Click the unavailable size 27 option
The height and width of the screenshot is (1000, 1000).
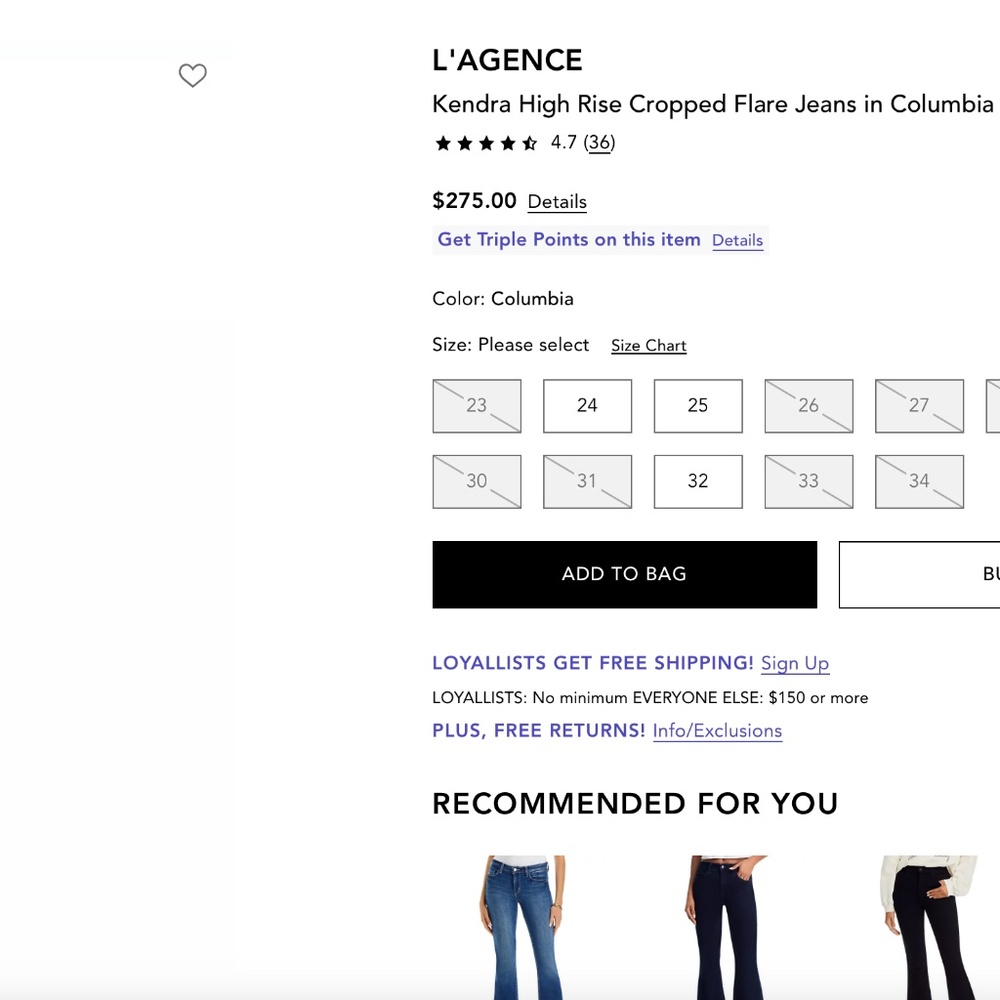coord(919,406)
